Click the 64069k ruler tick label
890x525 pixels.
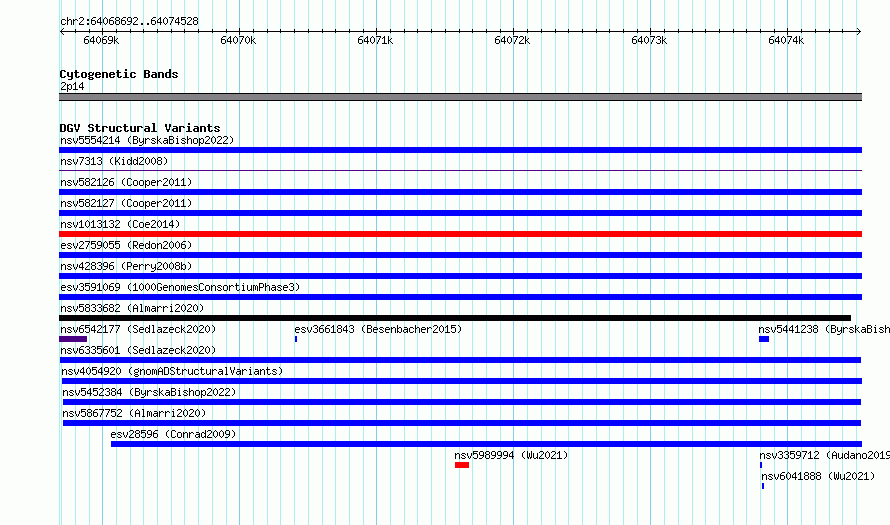101,40
